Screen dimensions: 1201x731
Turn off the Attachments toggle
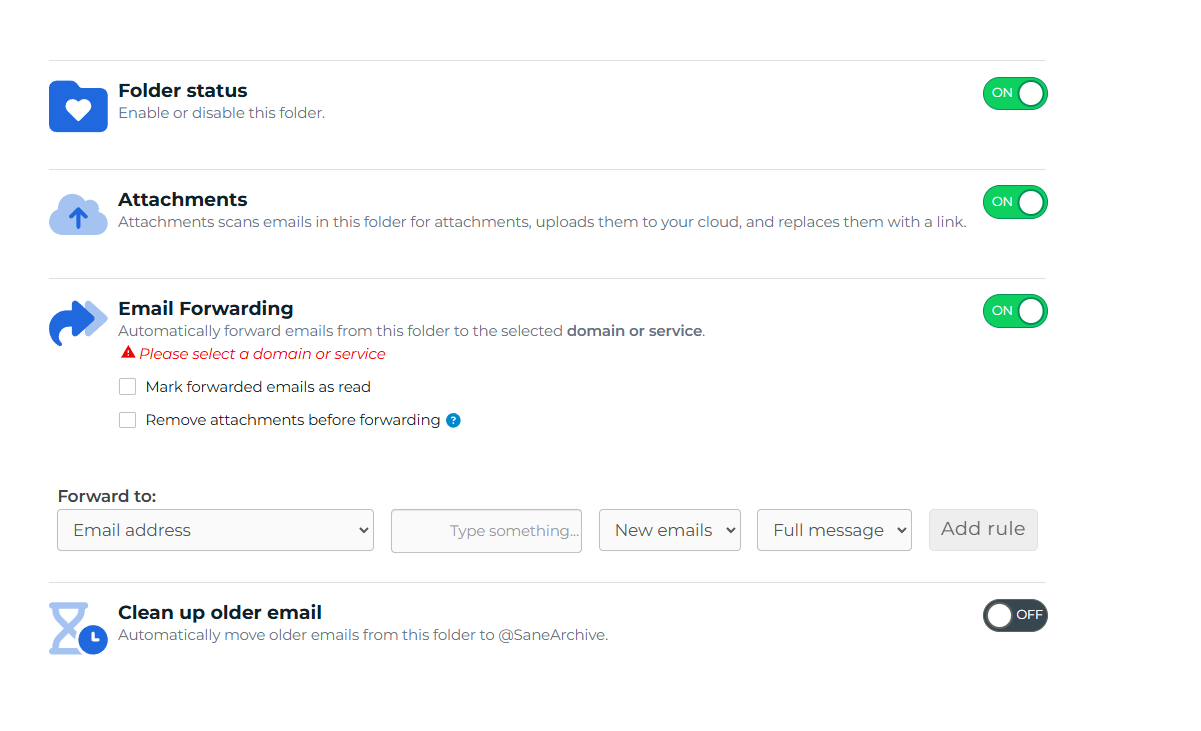(1014, 202)
